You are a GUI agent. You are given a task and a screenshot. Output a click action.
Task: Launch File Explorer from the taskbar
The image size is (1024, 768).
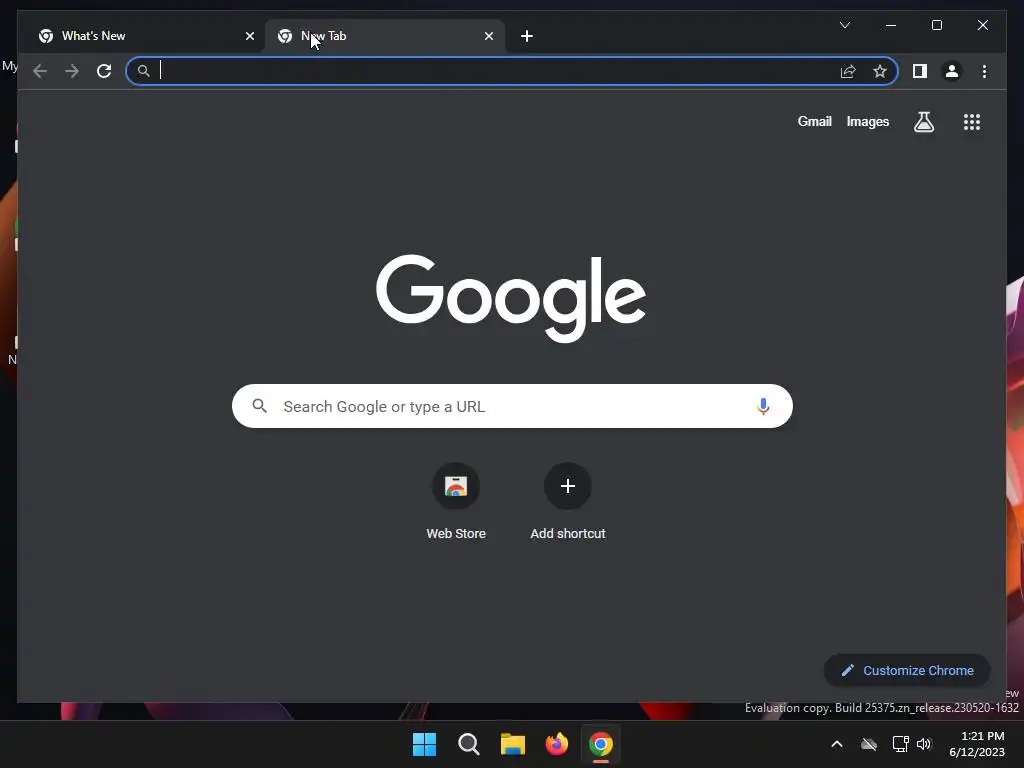coord(513,744)
